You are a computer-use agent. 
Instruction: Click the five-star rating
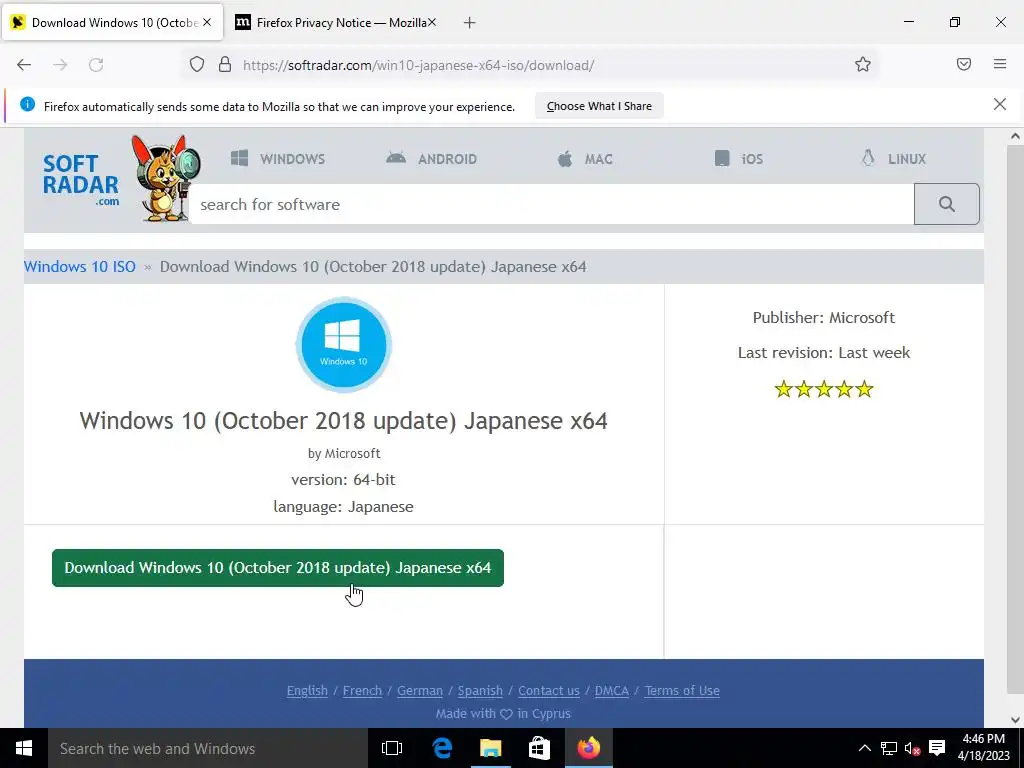(x=824, y=389)
